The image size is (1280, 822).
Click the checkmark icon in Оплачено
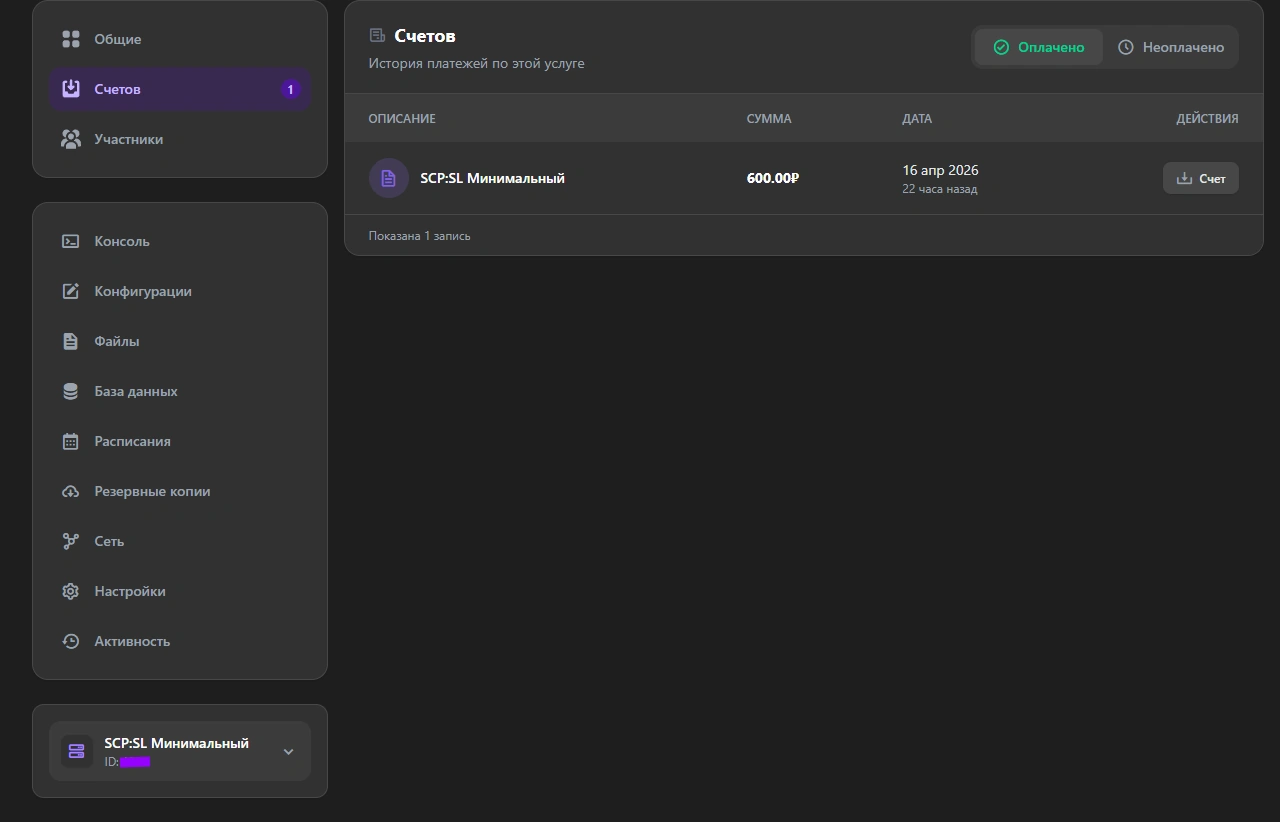click(x=1001, y=47)
